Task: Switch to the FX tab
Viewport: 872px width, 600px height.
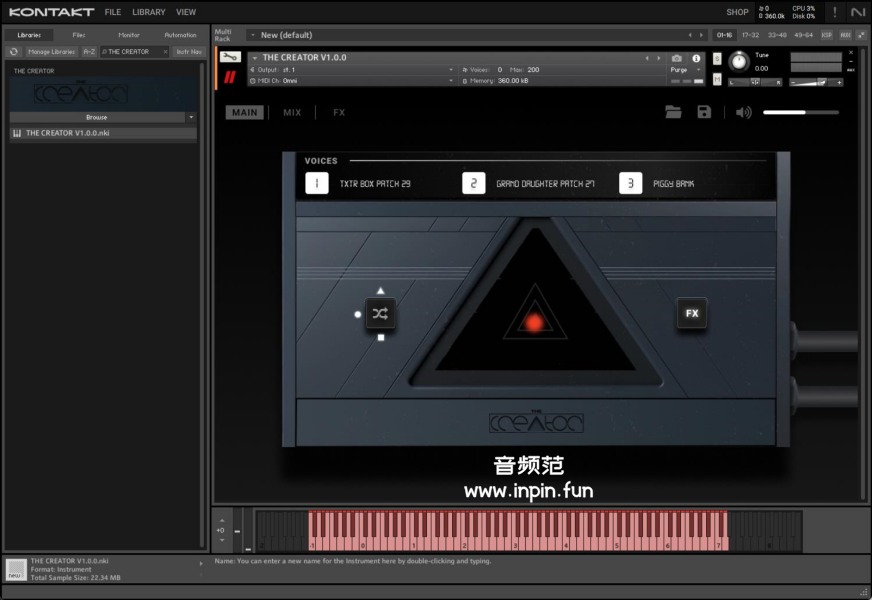Action: coord(339,112)
